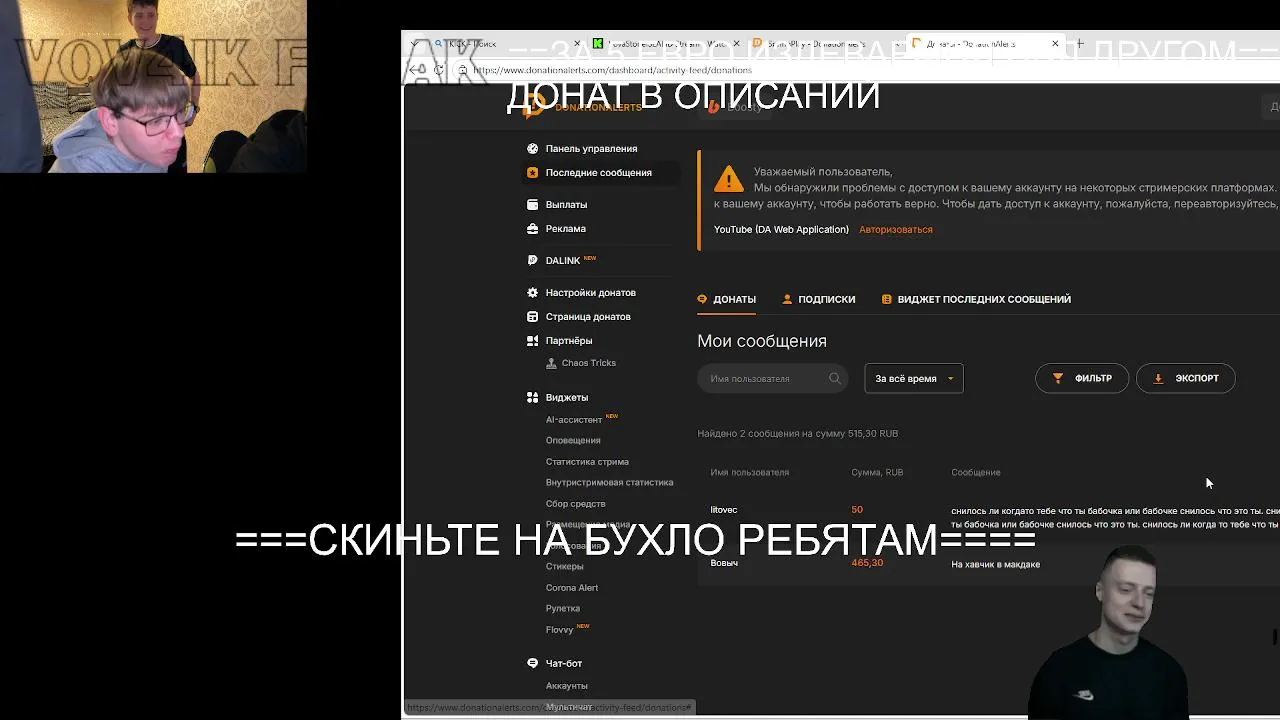Click the Фильтр button
This screenshot has height=720, width=1280.
coord(1081,378)
